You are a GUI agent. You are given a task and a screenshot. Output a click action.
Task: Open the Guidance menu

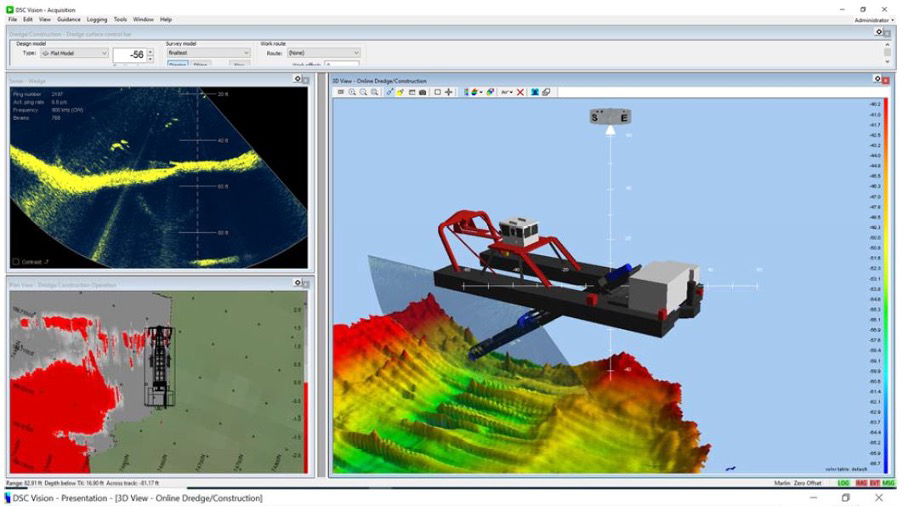[69, 19]
